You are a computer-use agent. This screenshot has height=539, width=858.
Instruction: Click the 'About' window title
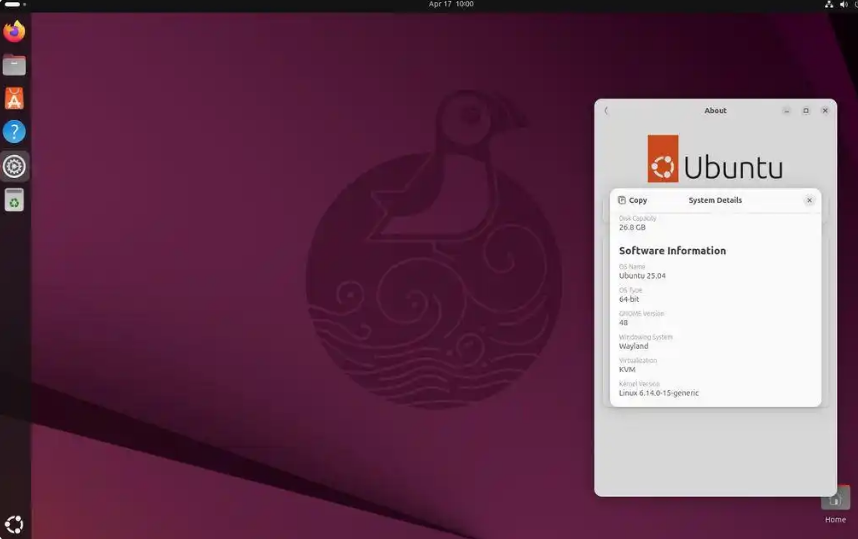715,111
